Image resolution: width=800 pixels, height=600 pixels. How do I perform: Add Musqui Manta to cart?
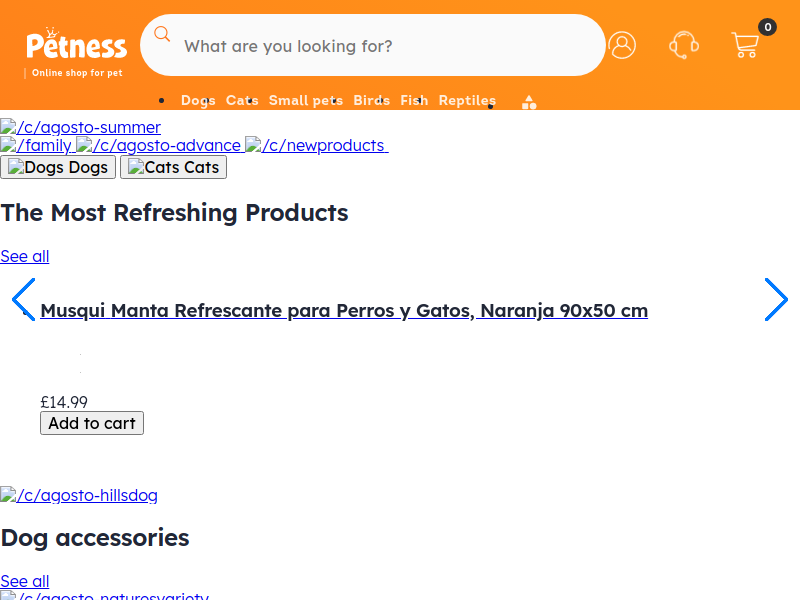tap(92, 423)
